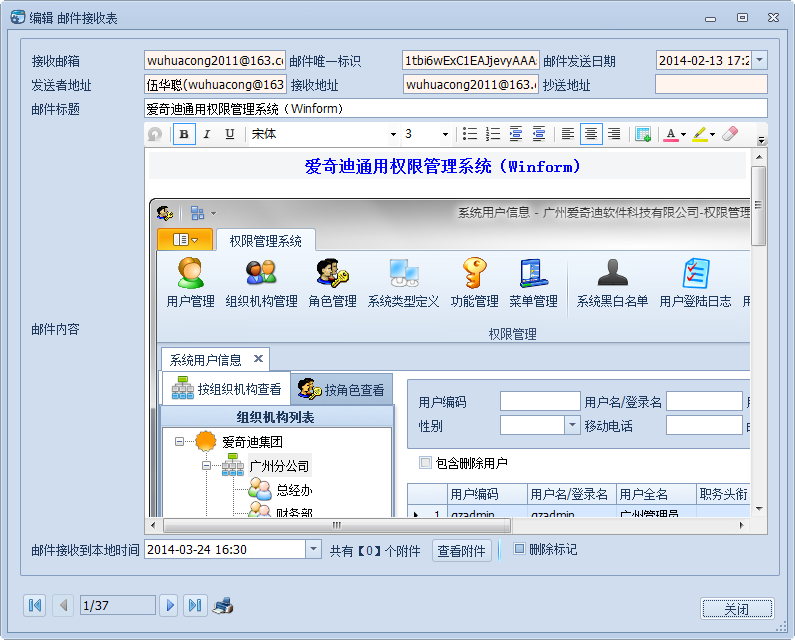This screenshot has height=640, width=795.
Task: Toggle underline formatting
Action: click(230, 134)
